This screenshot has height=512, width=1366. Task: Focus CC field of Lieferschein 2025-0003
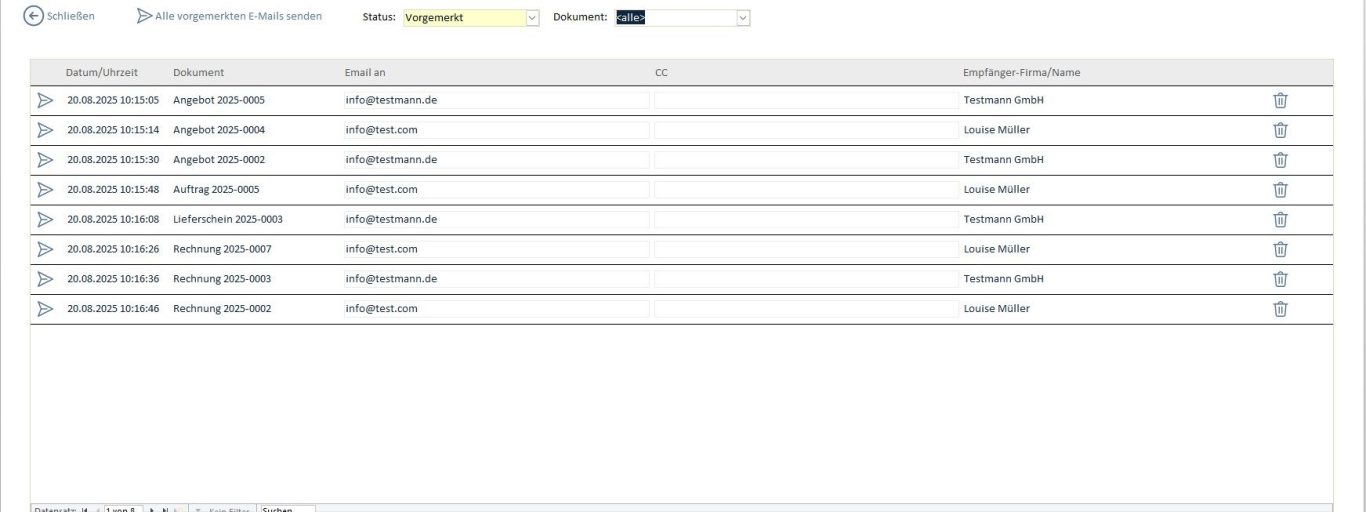806,219
